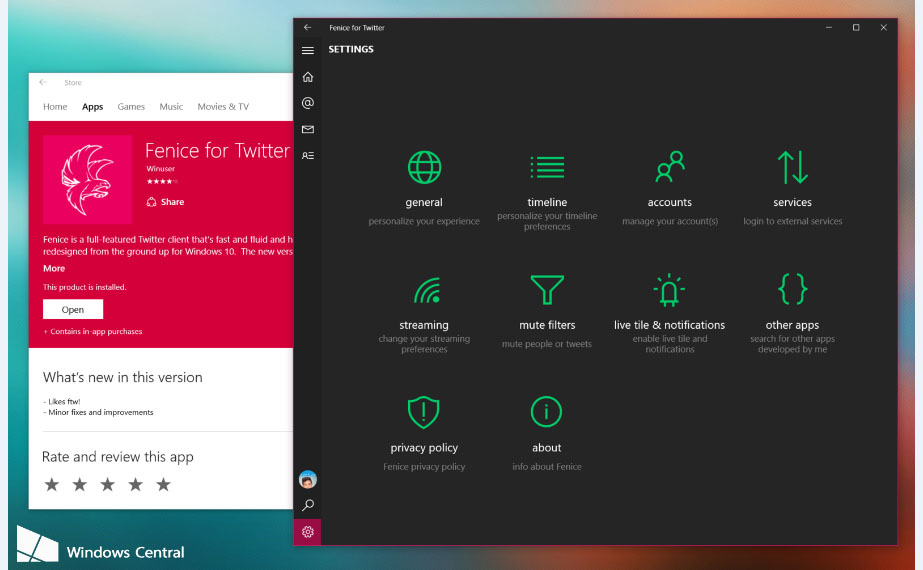Open search magnifier in Fenice sidebar
The image size is (923, 570).
coord(307,505)
